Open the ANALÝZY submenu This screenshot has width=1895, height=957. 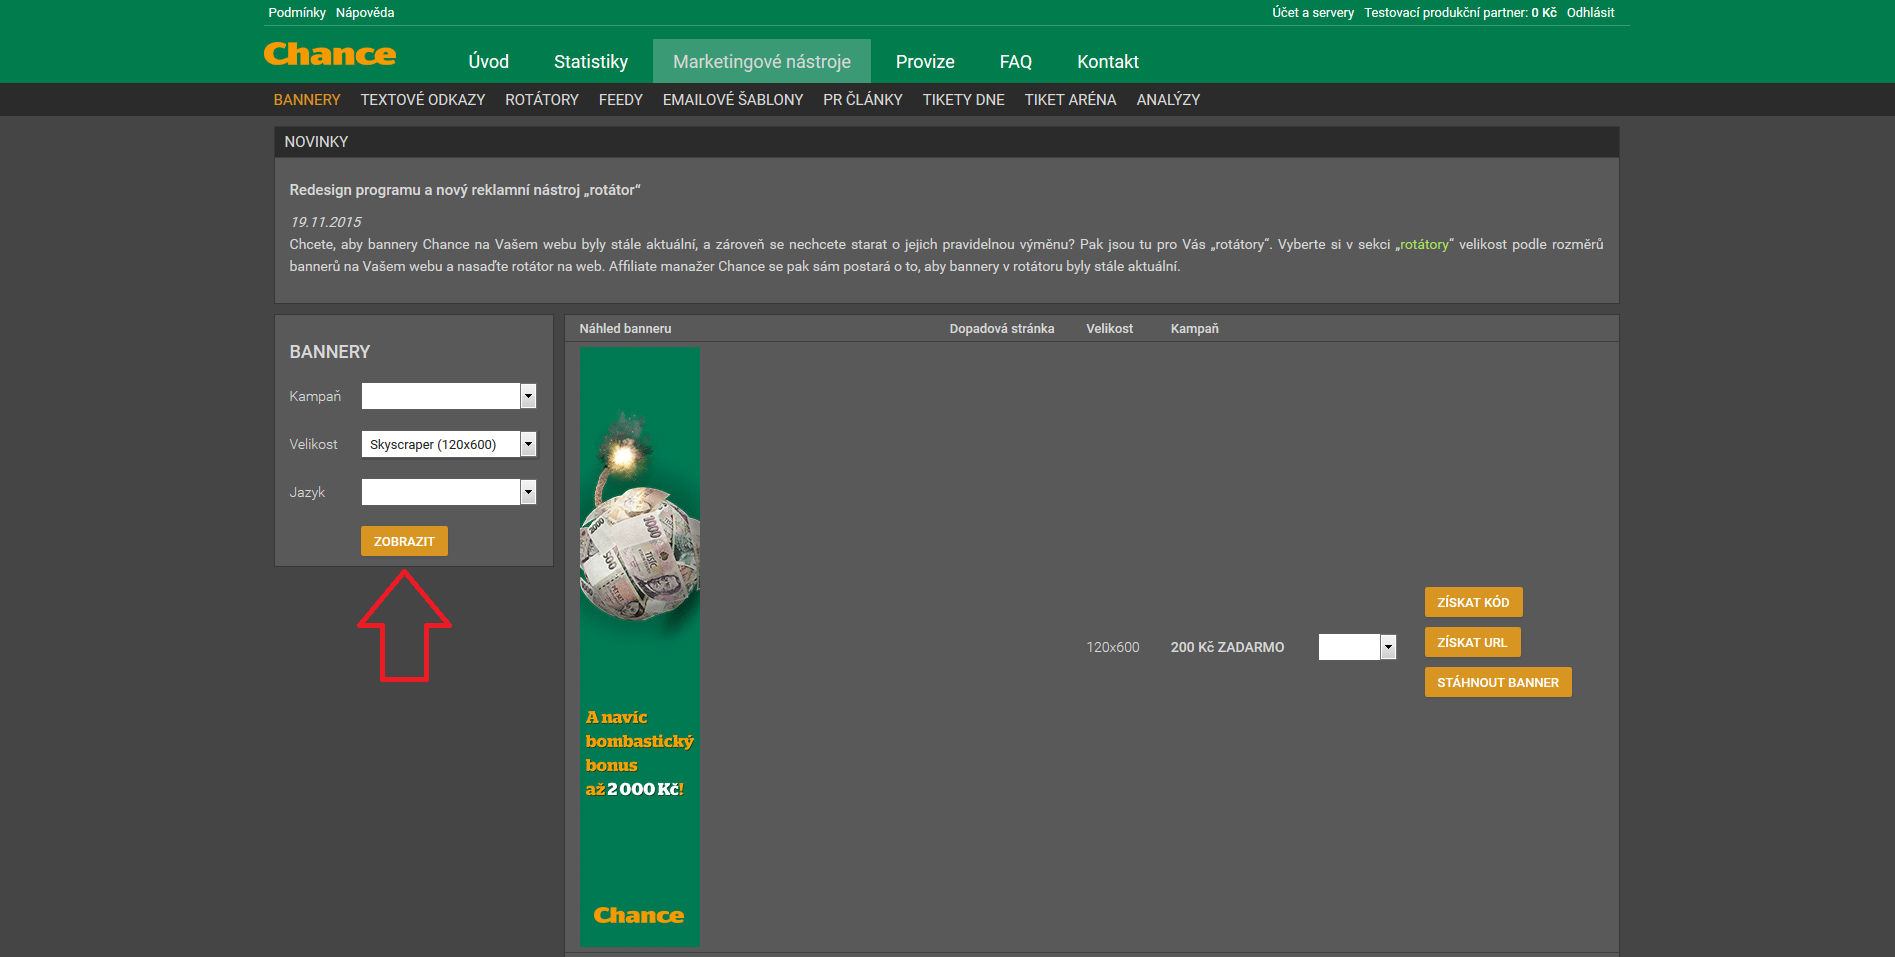click(1168, 100)
